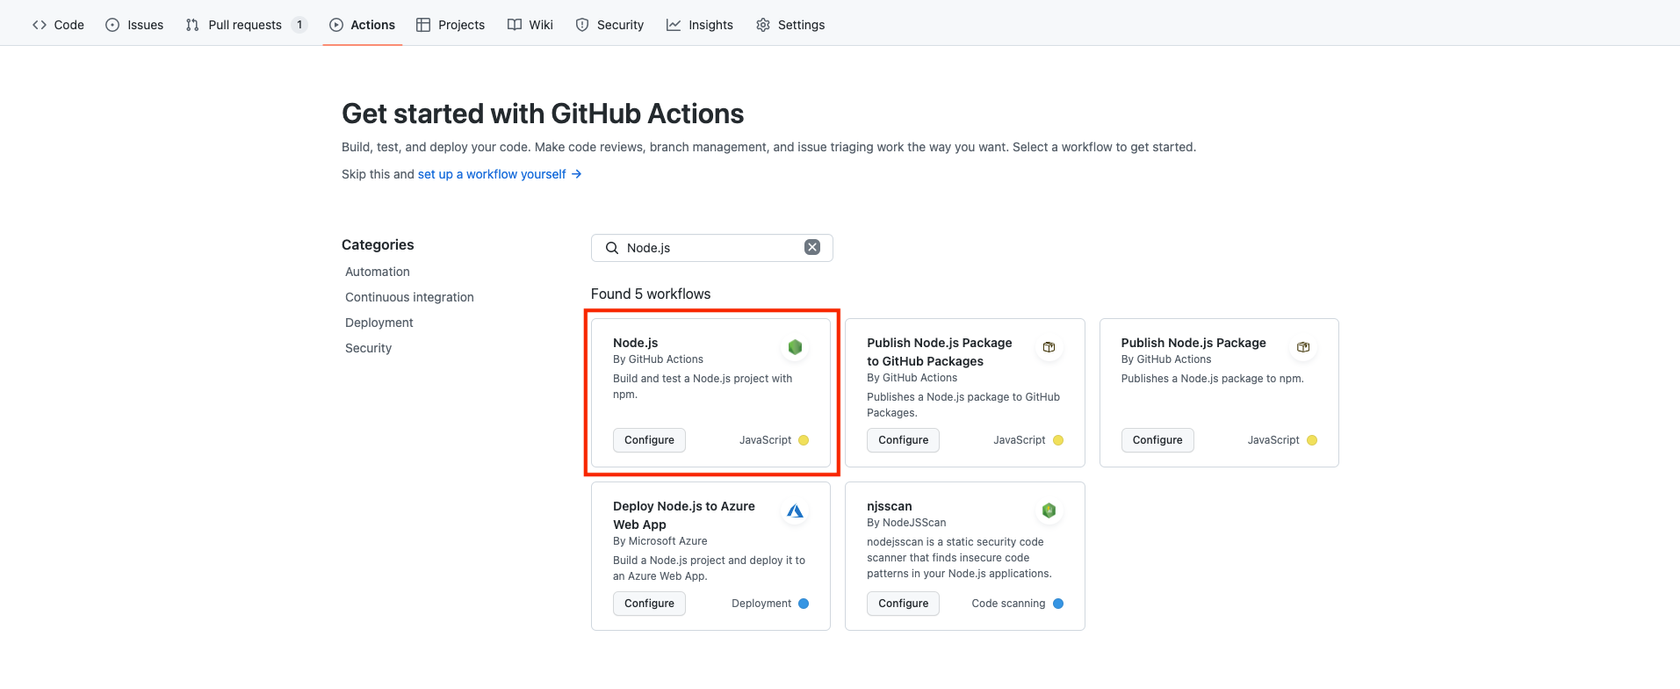Open repository Settings tab
This screenshot has height=689, width=1680.
point(790,25)
